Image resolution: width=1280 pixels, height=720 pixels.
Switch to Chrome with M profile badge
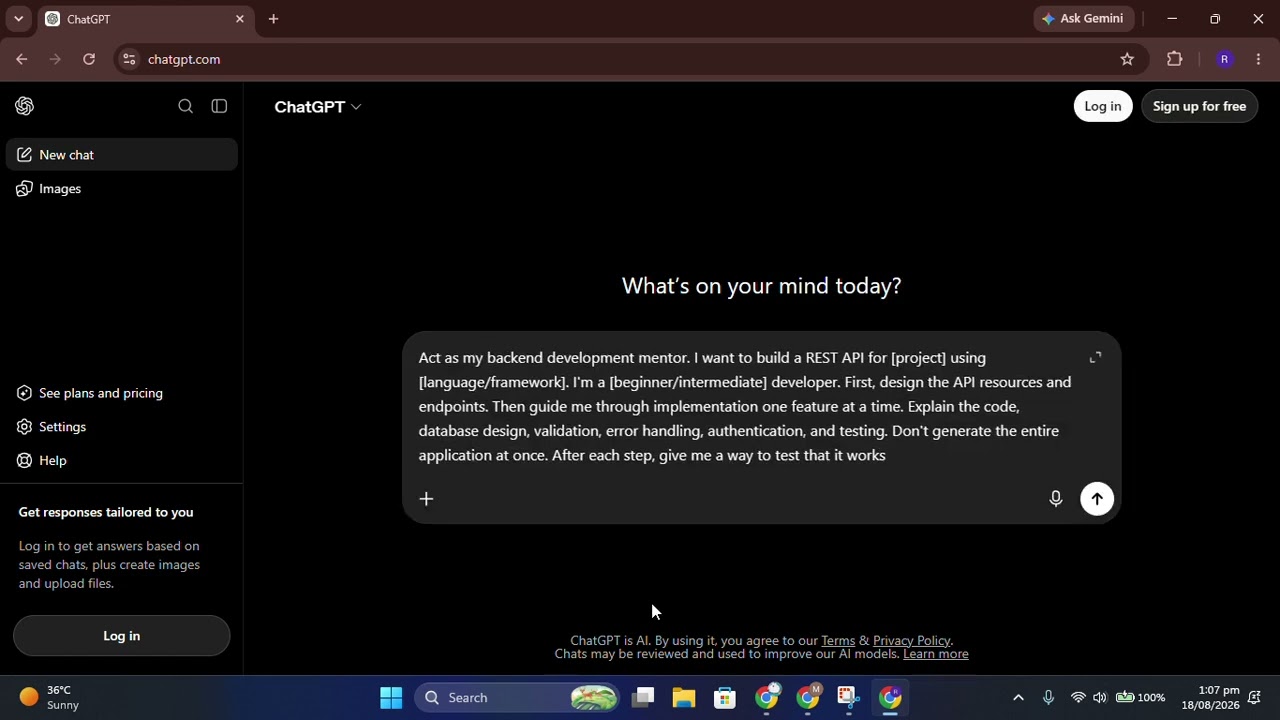tap(807, 698)
